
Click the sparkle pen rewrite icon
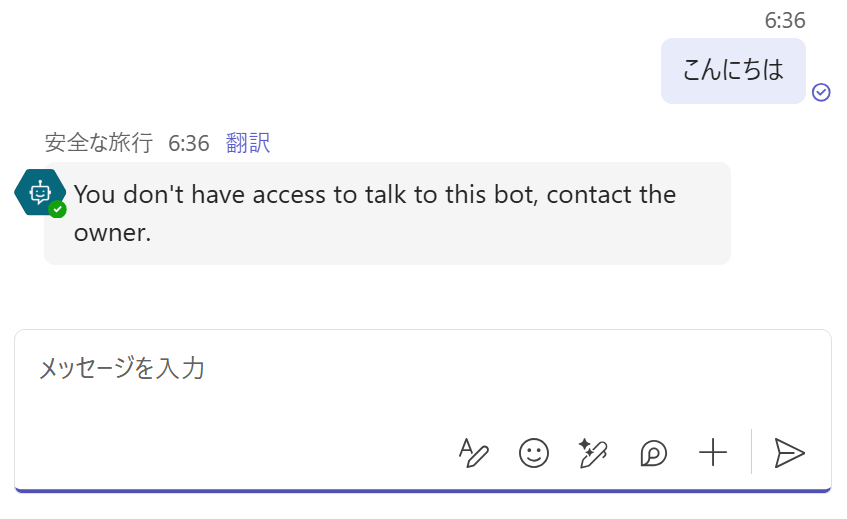coord(593,453)
